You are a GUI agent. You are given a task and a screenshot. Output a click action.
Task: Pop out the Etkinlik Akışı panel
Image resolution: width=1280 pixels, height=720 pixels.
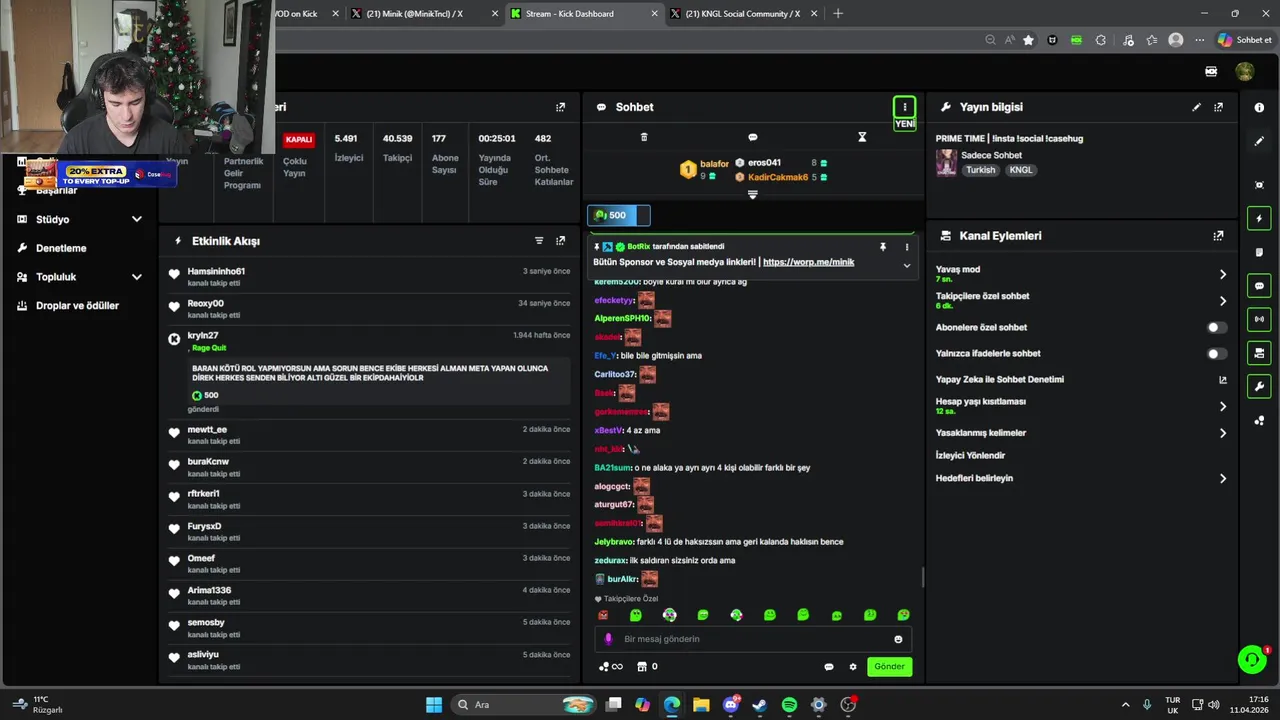[560, 241]
